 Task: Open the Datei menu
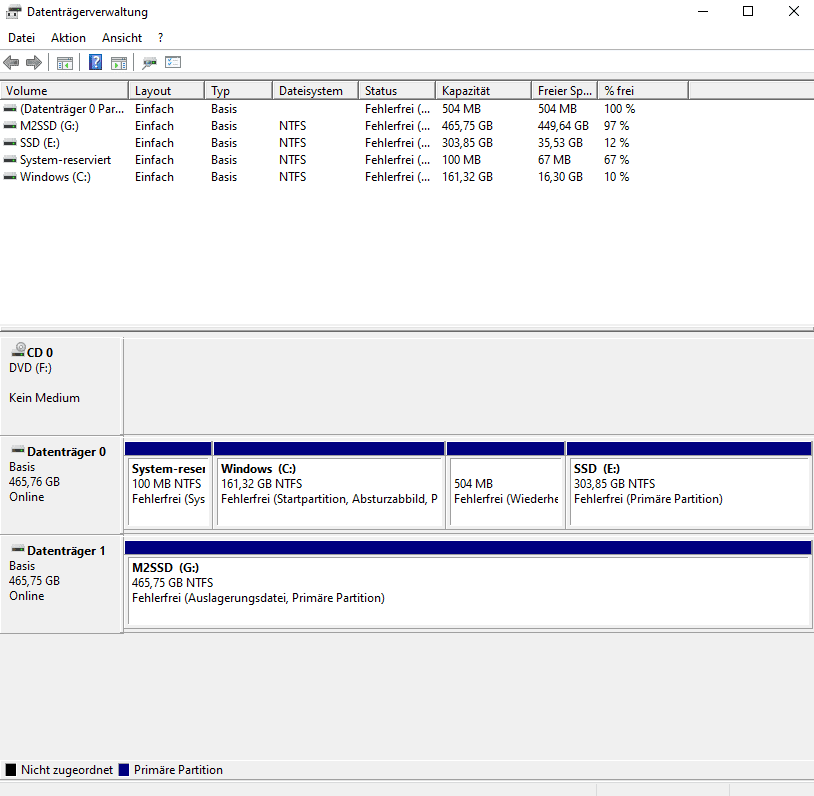21,38
